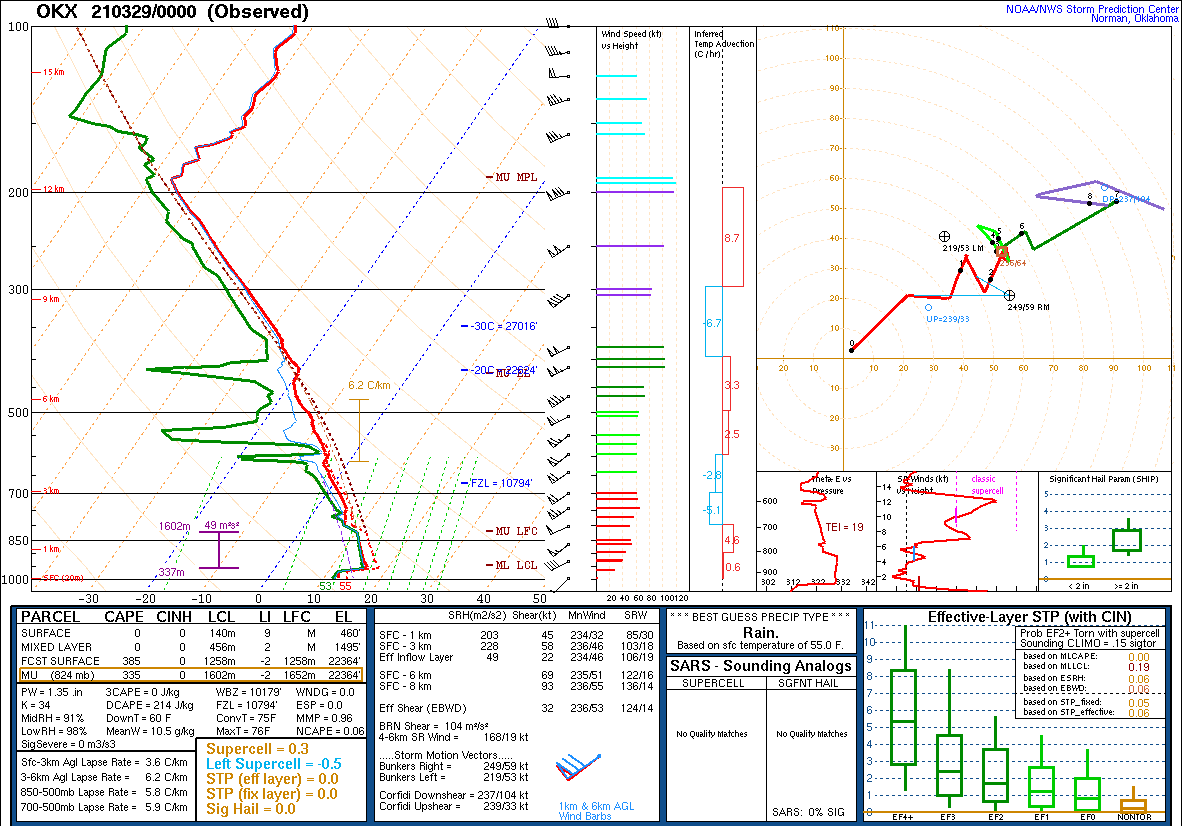Viewport: 1182px width, 826px height.
Task: Click 'SARS - Sounding Analogs' header
Action: [x=761, y=666]
